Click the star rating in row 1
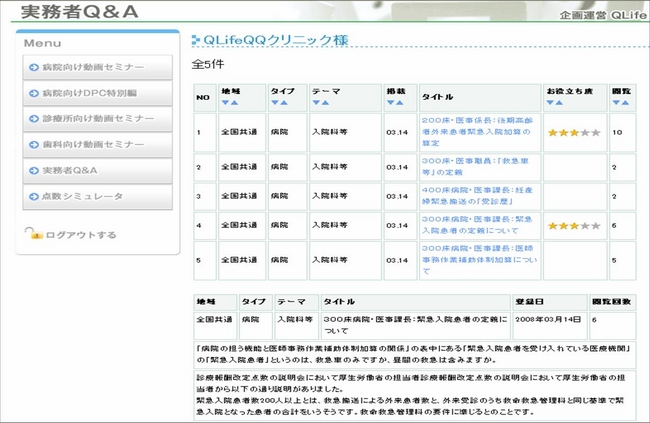This screenshot has height=423, width=650. tap(573, 132)
